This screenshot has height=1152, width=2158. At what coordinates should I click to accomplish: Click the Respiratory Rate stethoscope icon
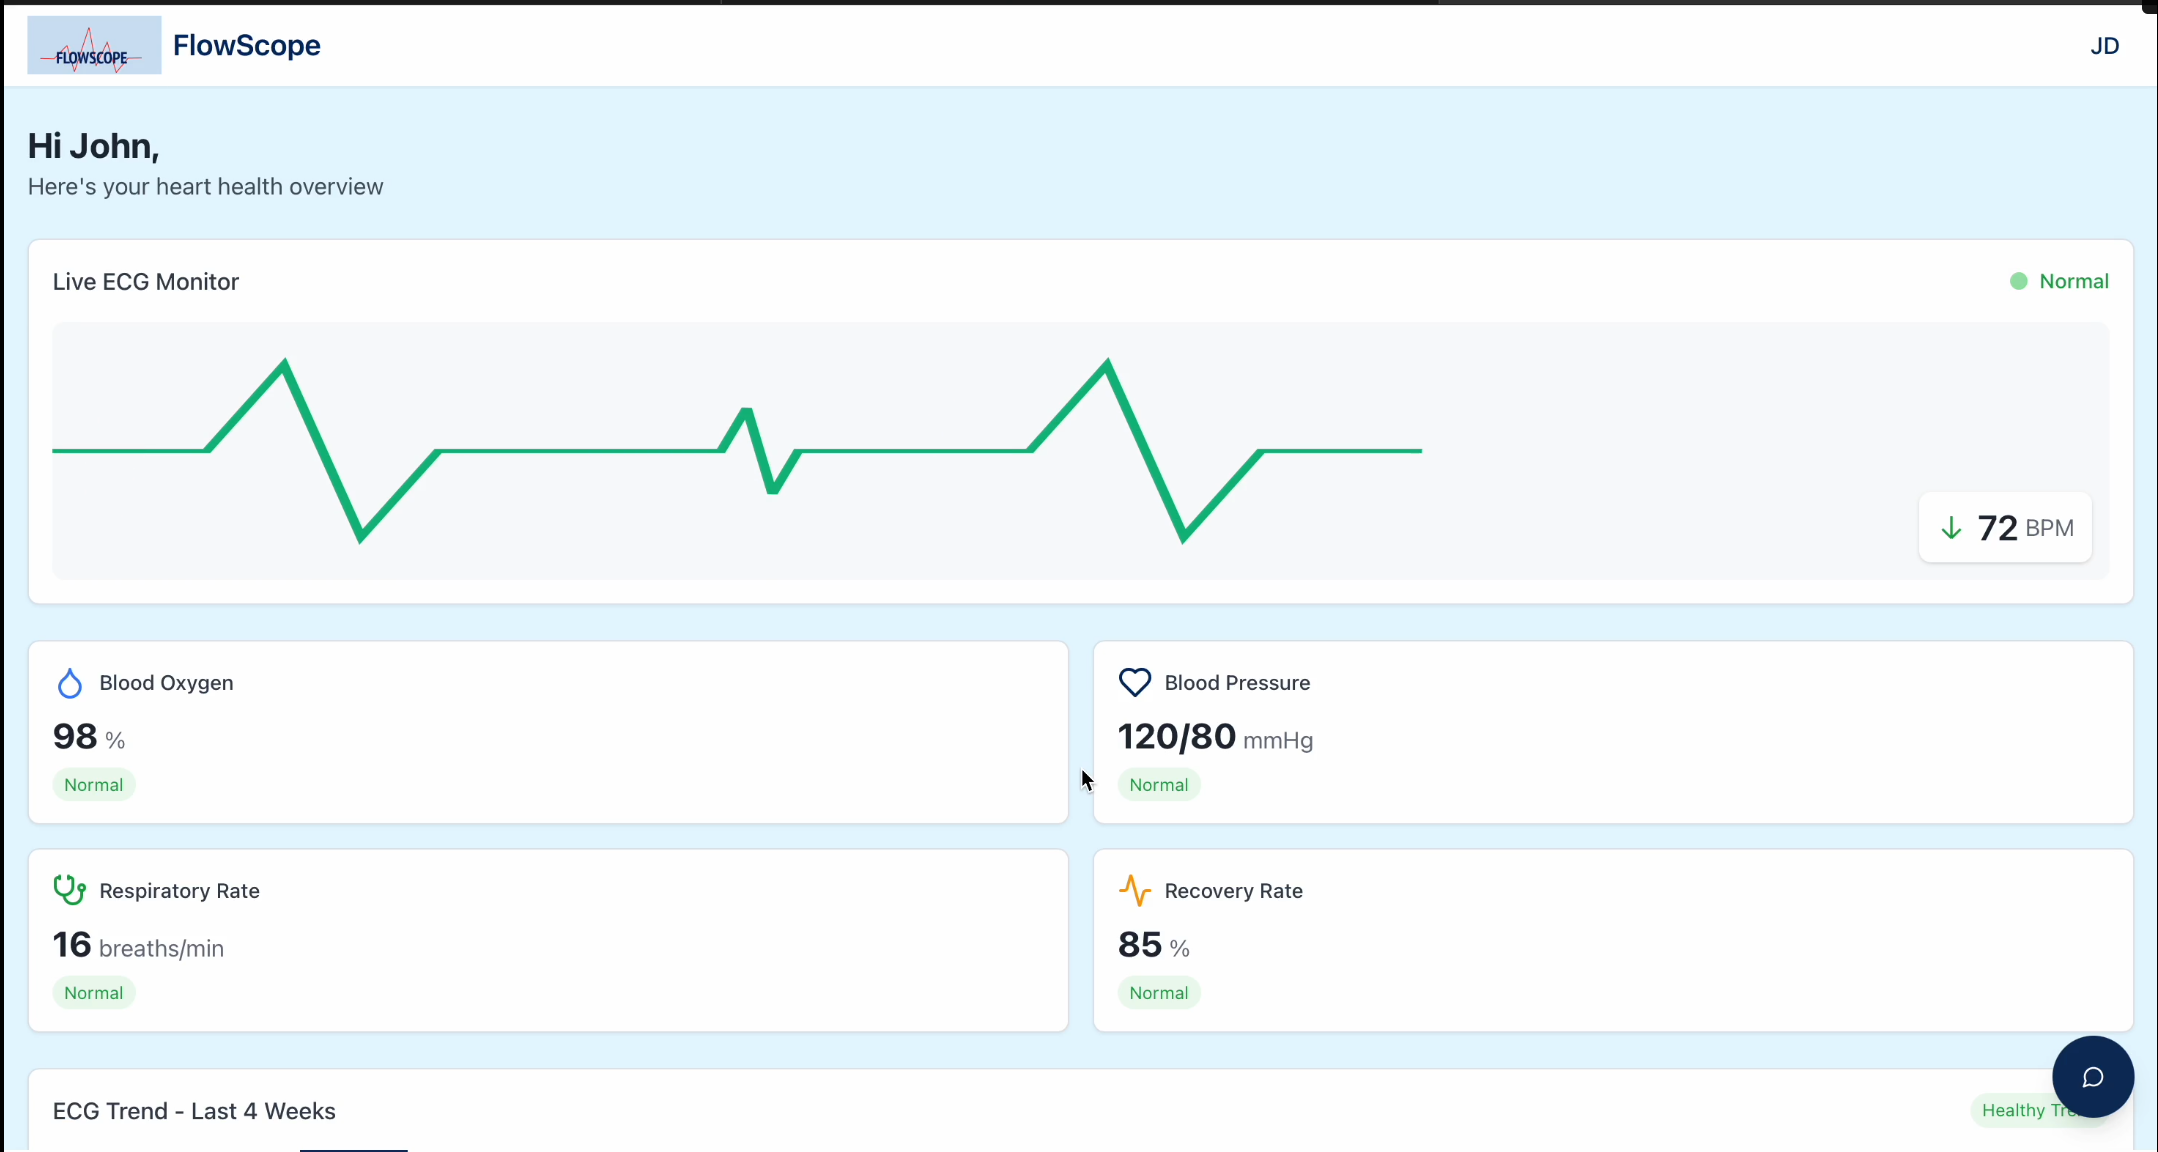69,890
